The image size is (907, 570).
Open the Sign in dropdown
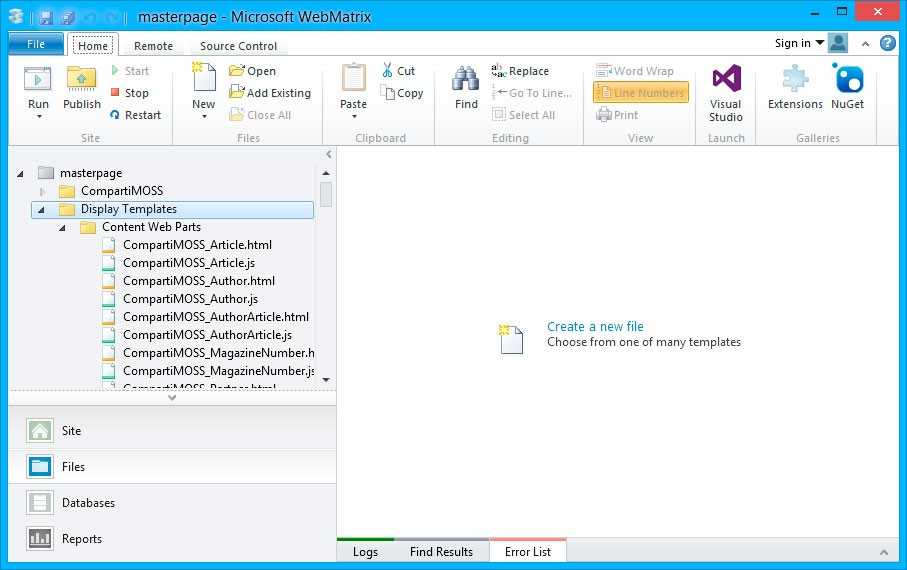(x=799, y=43)
